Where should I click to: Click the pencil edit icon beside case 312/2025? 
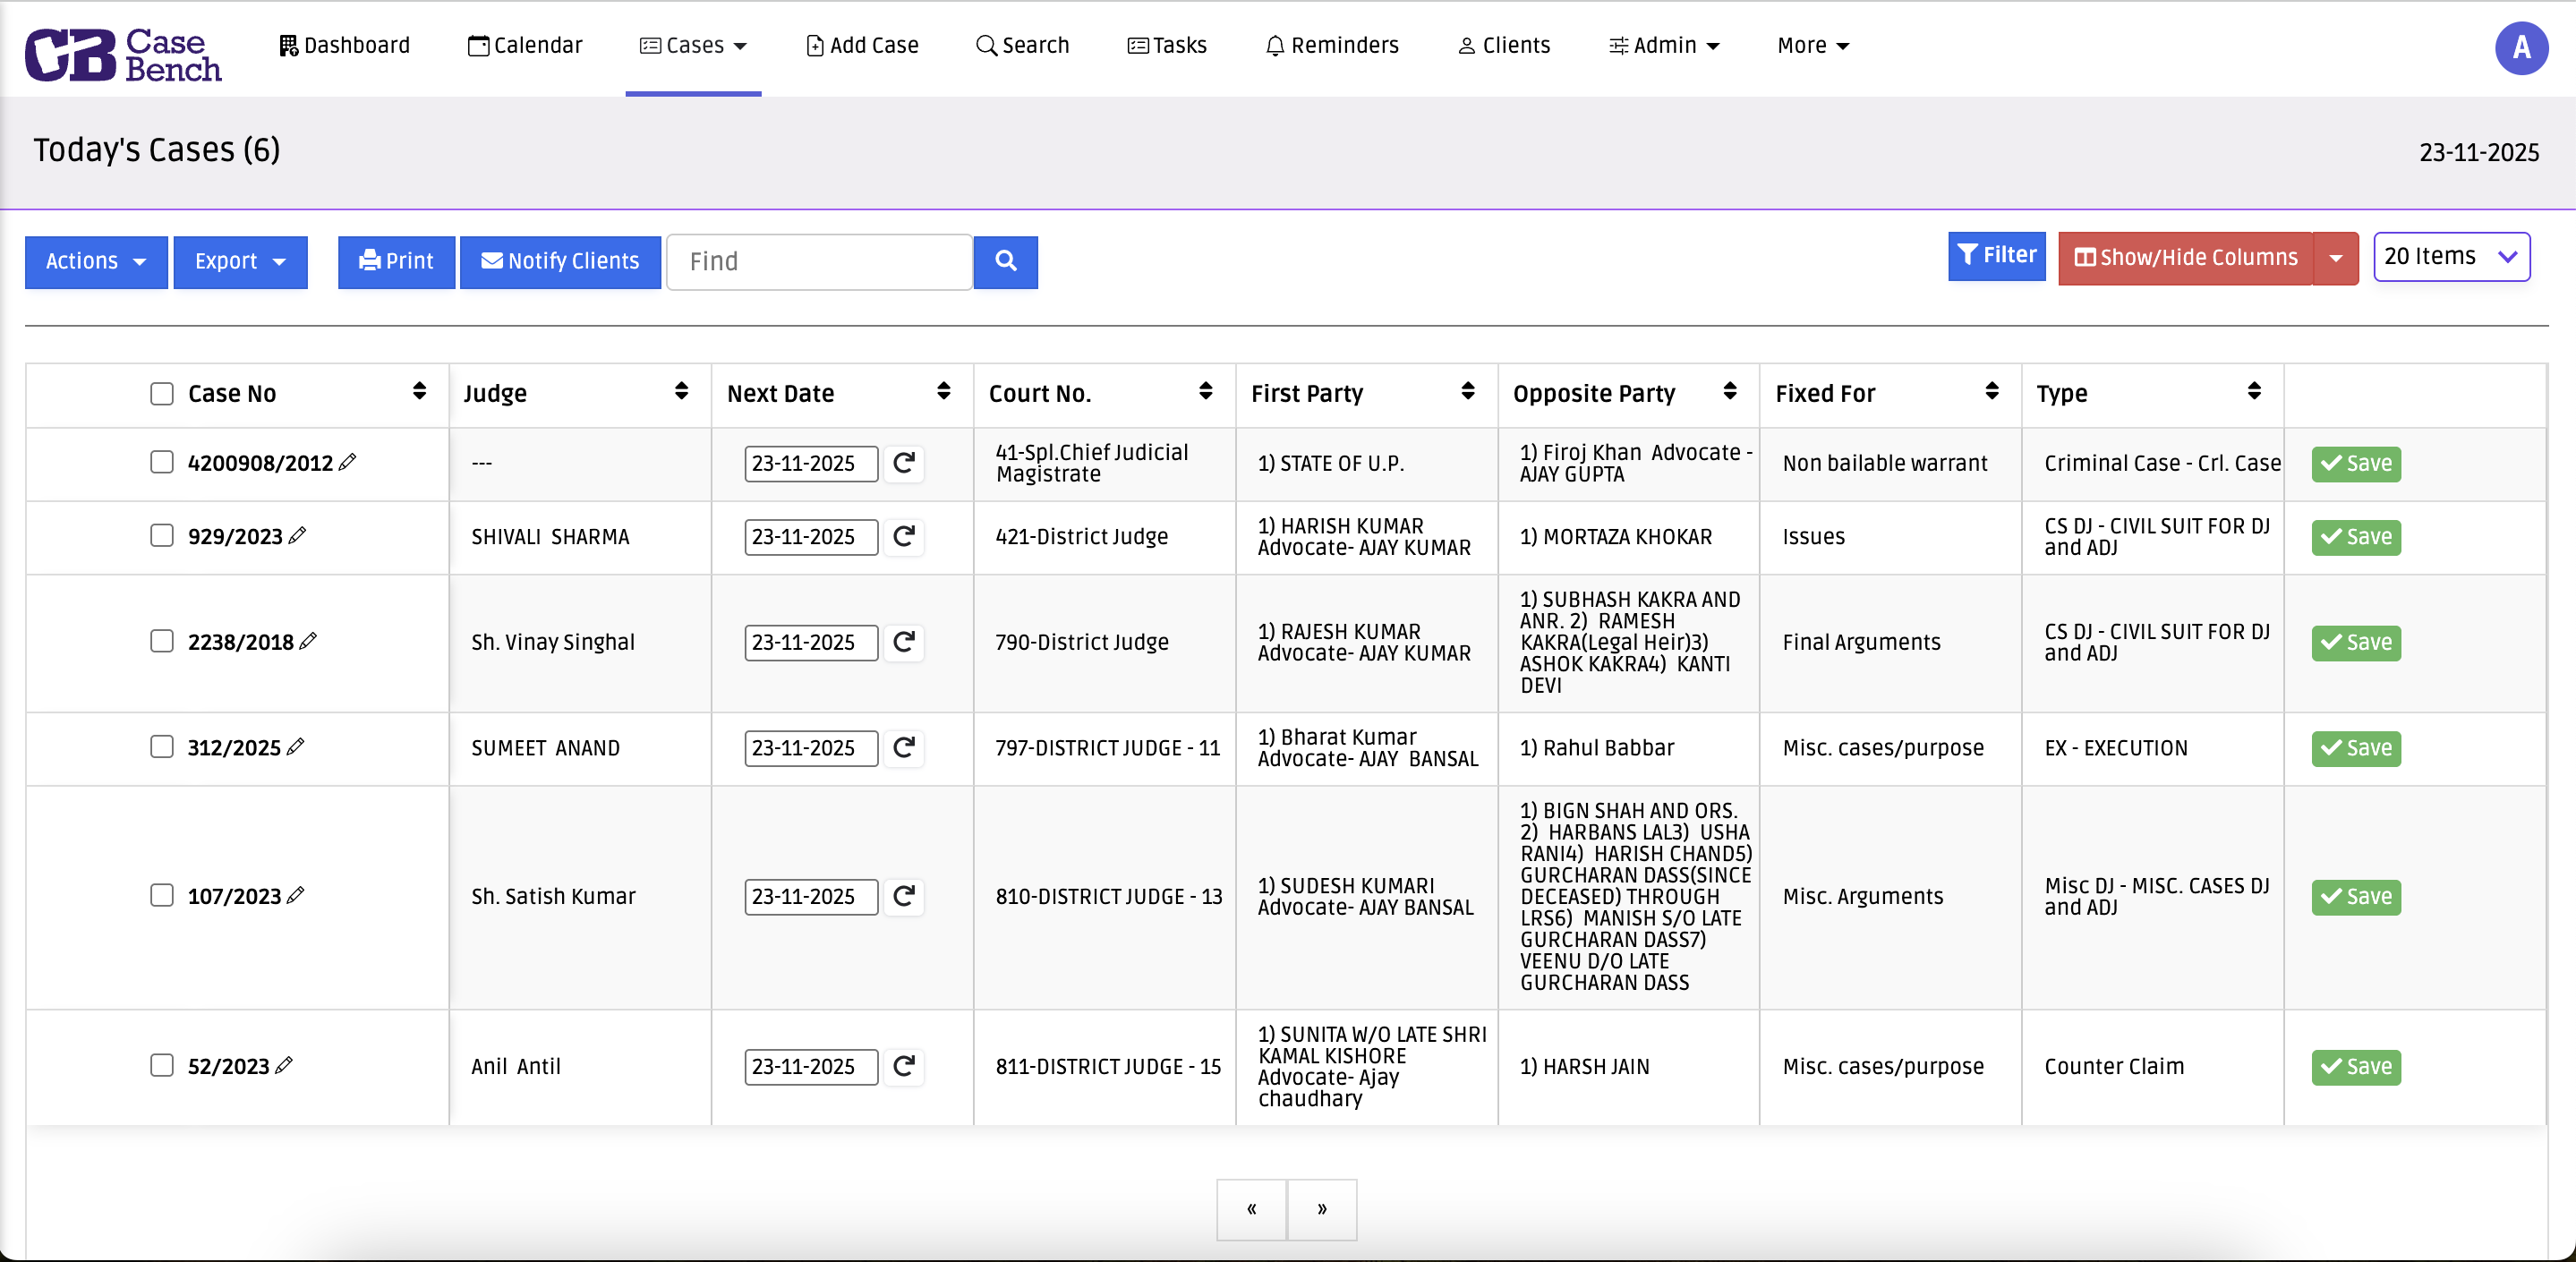pos(295,747)
